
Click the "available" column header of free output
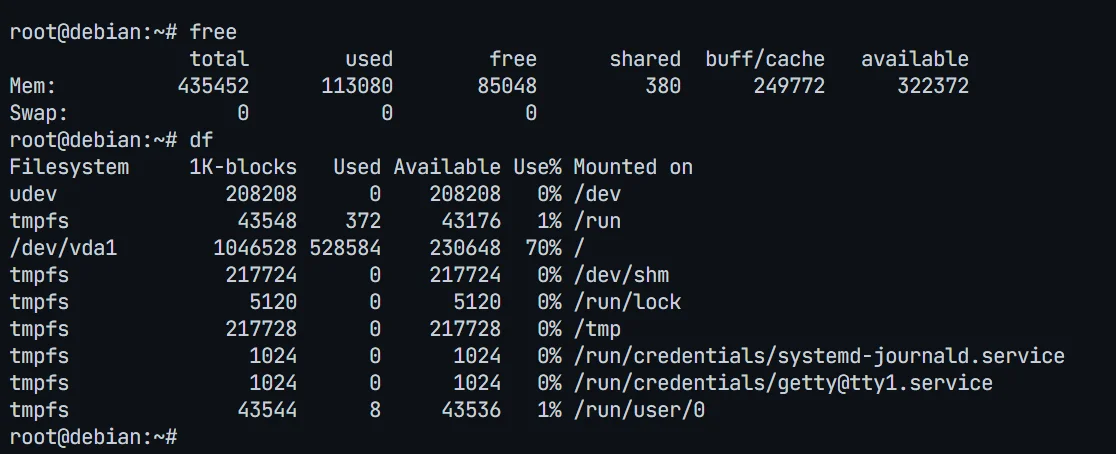point(915,59)
